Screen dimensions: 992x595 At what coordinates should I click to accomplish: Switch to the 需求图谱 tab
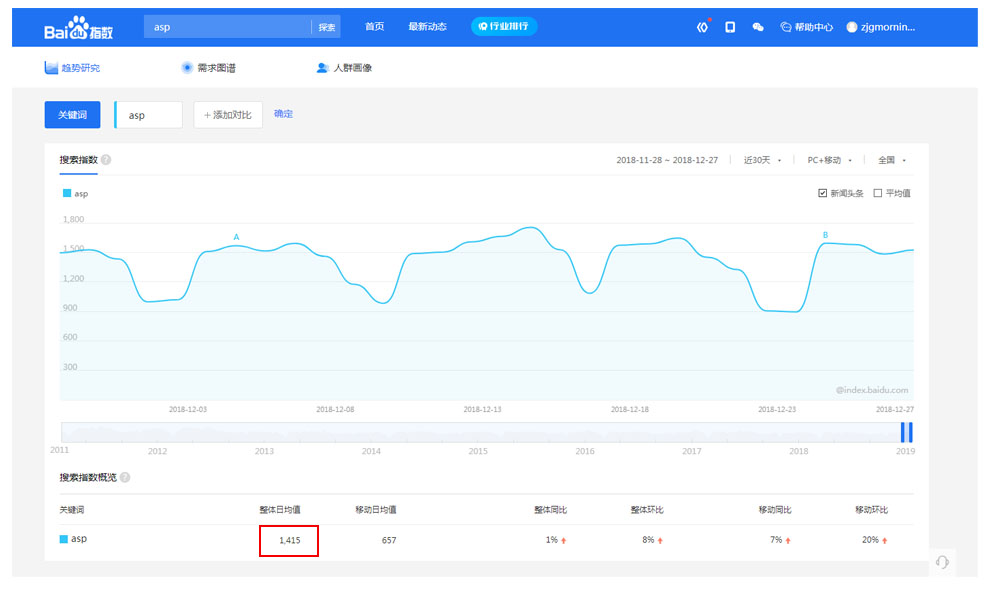coord(208,68)
